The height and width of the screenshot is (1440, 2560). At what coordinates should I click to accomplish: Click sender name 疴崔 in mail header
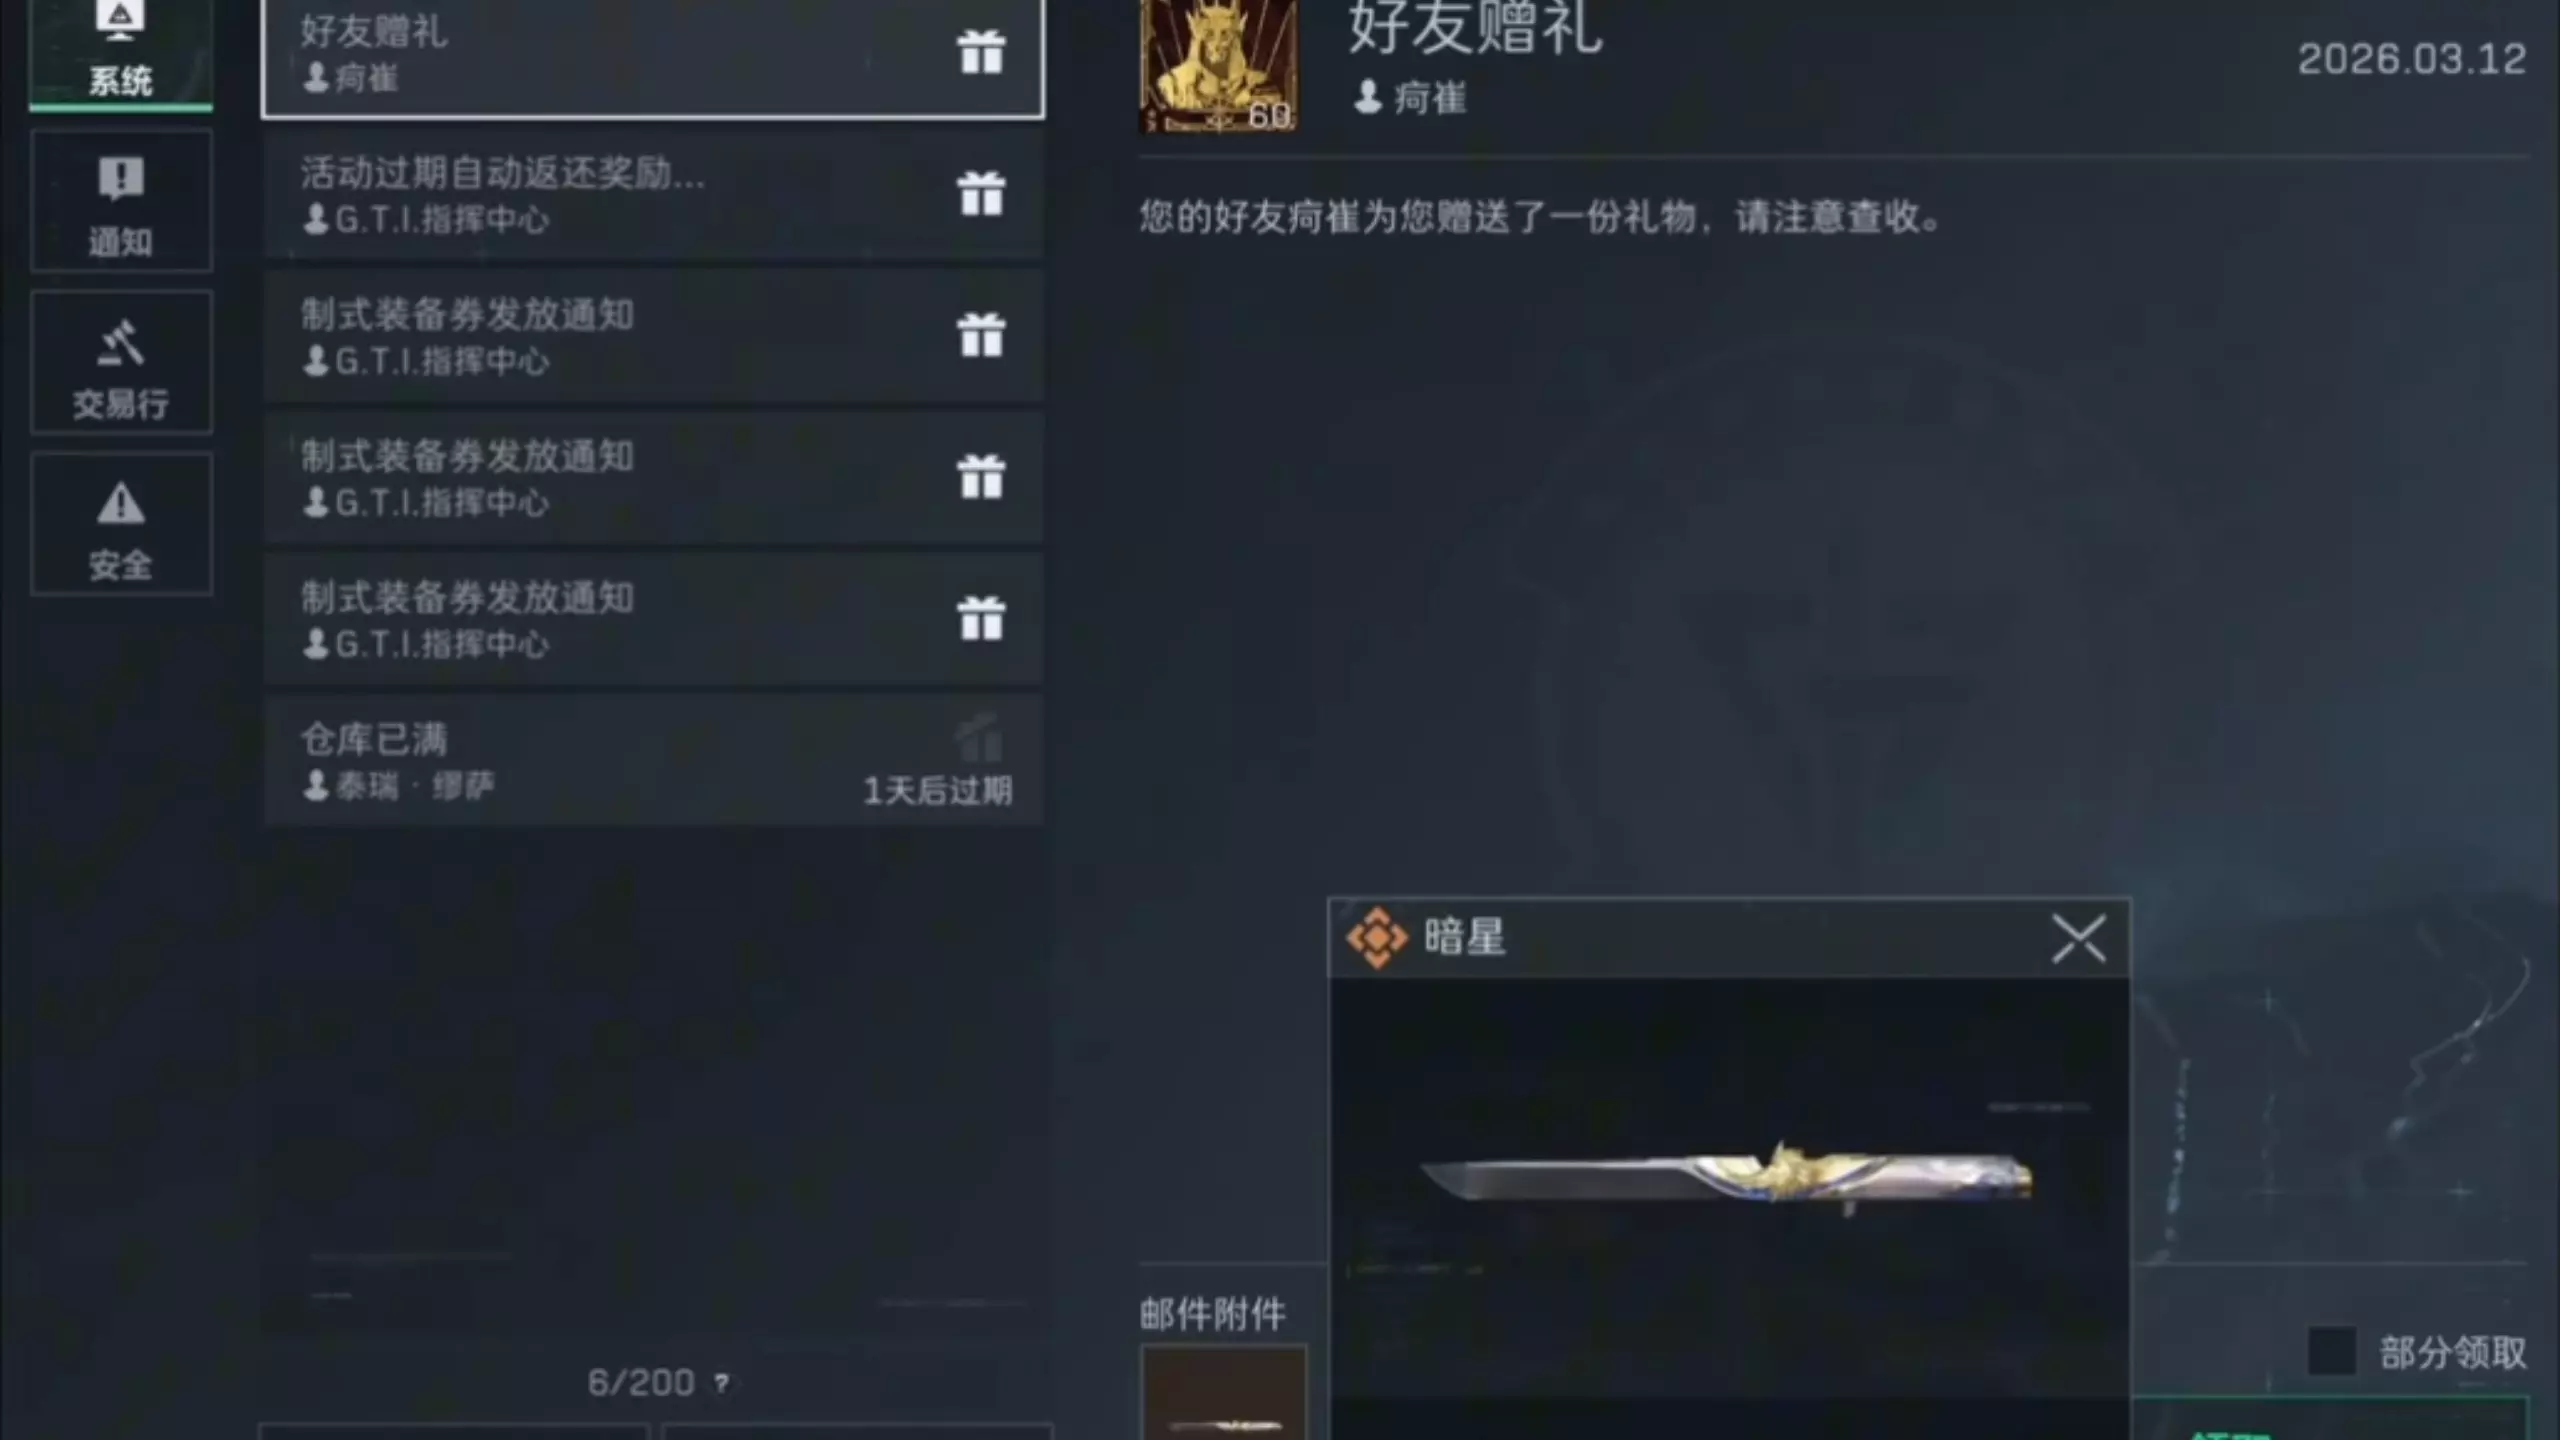1429,99
